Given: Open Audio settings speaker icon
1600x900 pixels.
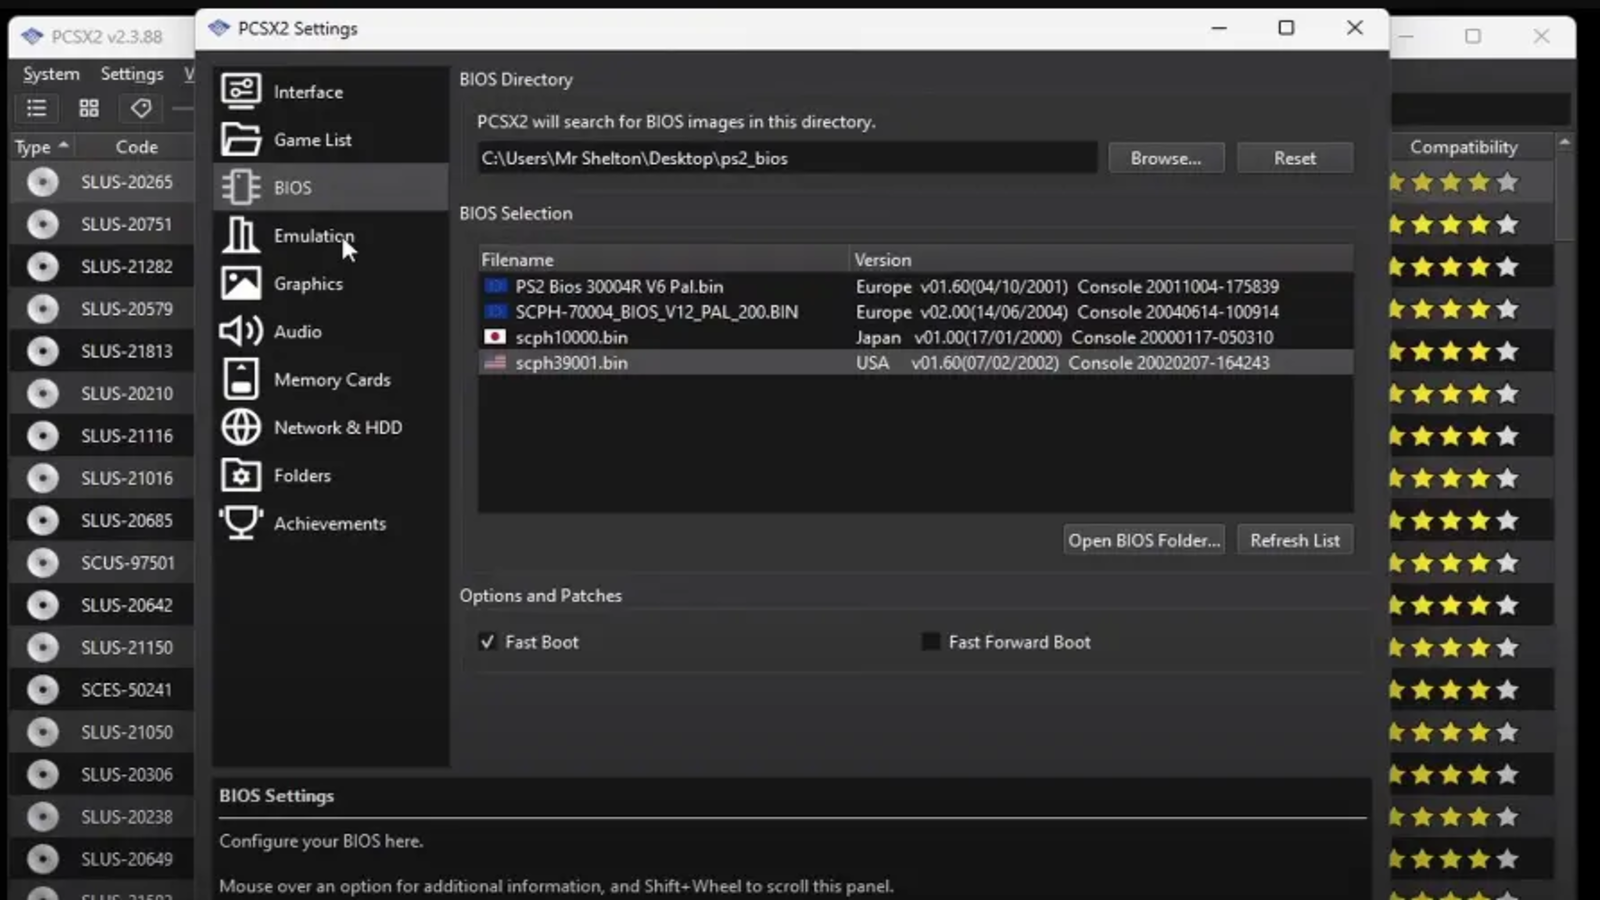Looking at the screenshot, I should [x=241, y=331].
